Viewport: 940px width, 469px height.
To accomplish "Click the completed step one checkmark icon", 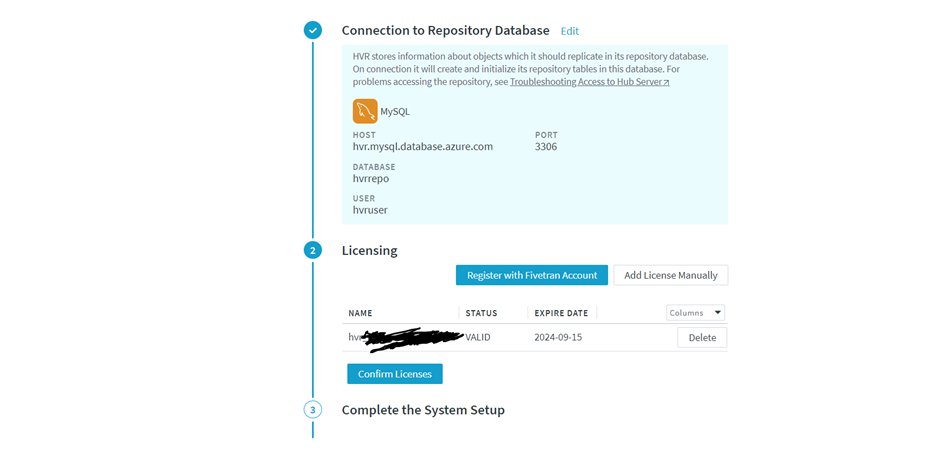I will pyautogui.click(x=313, y=31).
